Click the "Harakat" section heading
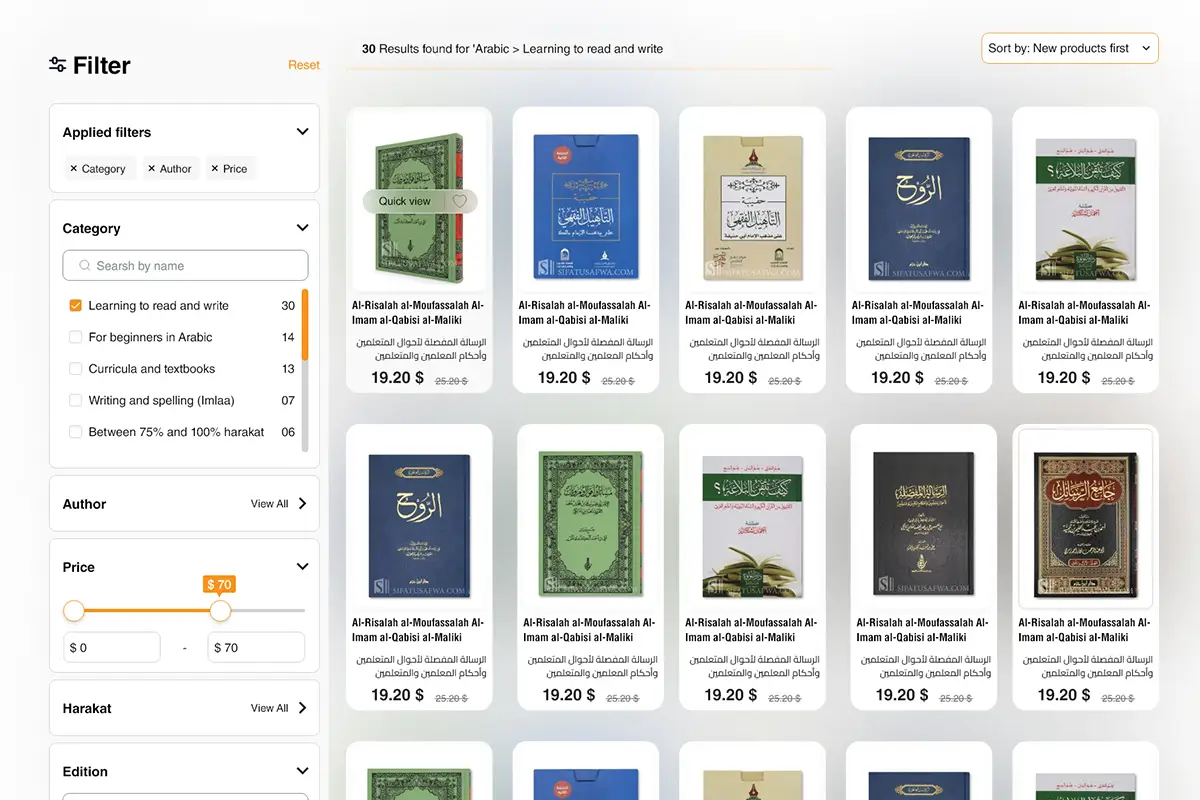 click(x=87, y=708)
